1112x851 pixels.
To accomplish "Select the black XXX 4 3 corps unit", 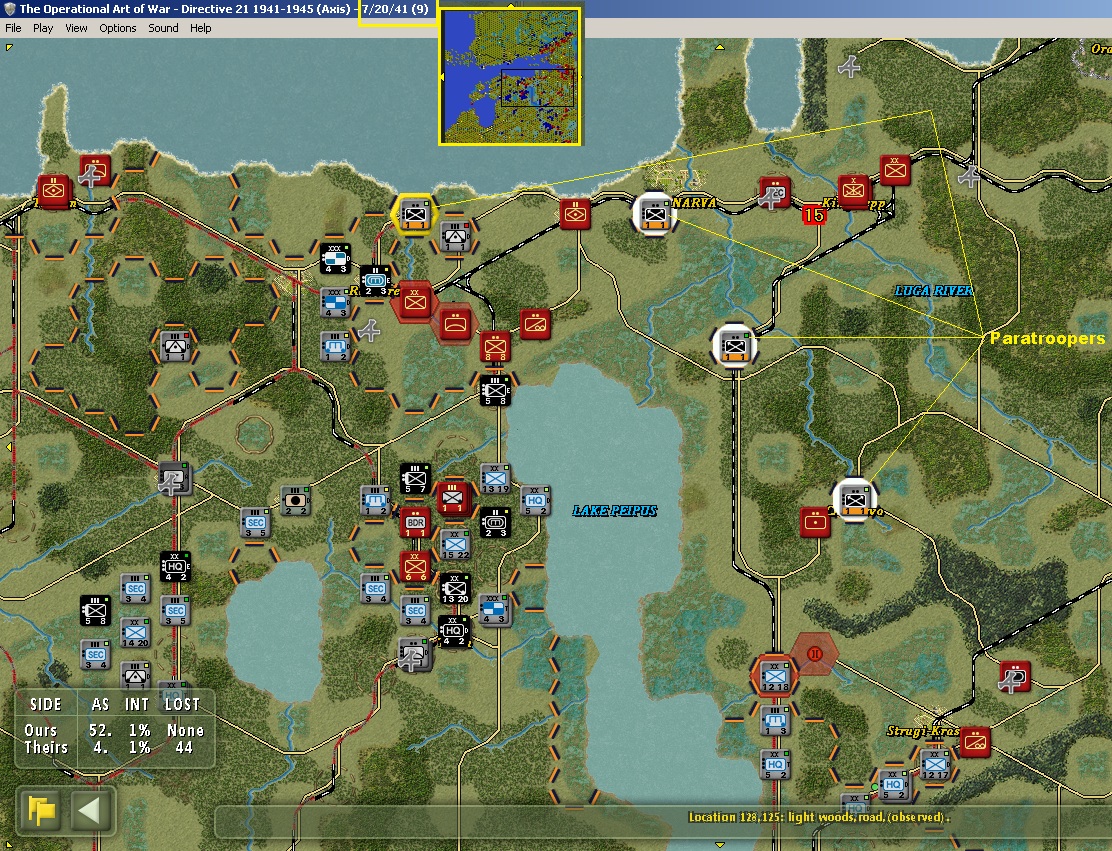I will [x=335, y=259].
